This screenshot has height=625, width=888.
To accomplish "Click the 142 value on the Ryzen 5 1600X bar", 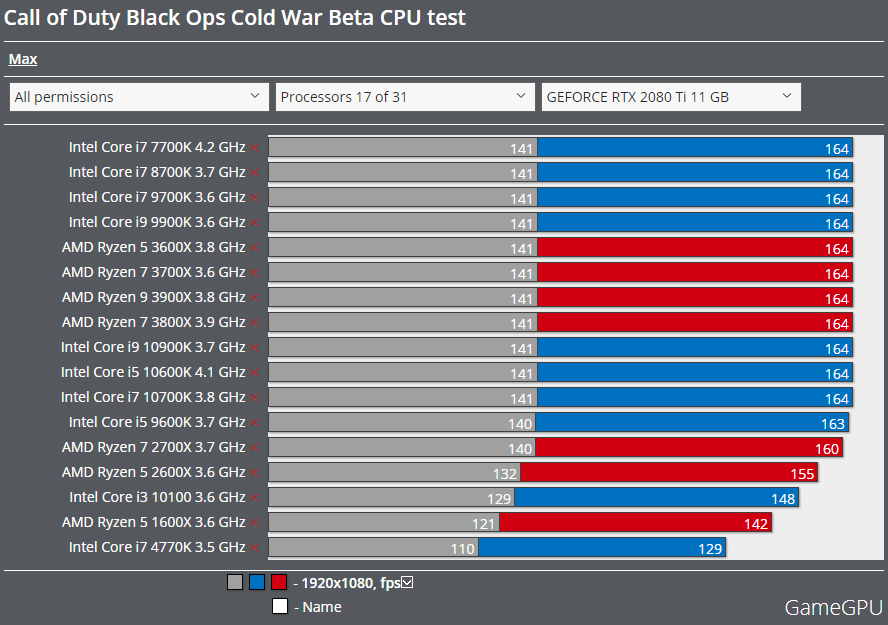I will pyautogui.click(x=756, y=524).
